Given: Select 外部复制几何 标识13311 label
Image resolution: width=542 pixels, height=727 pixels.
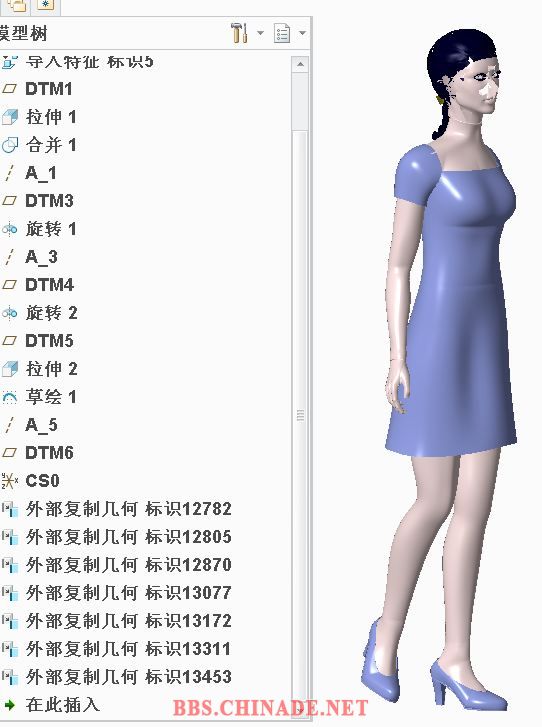Looking at the screenshot, I should click(x=128, y=649).
